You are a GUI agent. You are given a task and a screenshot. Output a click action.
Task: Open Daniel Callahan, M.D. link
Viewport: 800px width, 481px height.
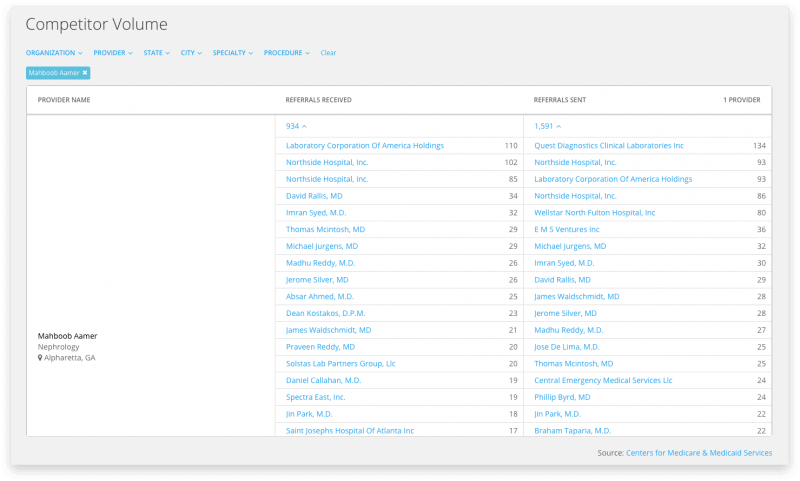click(323, 381)
